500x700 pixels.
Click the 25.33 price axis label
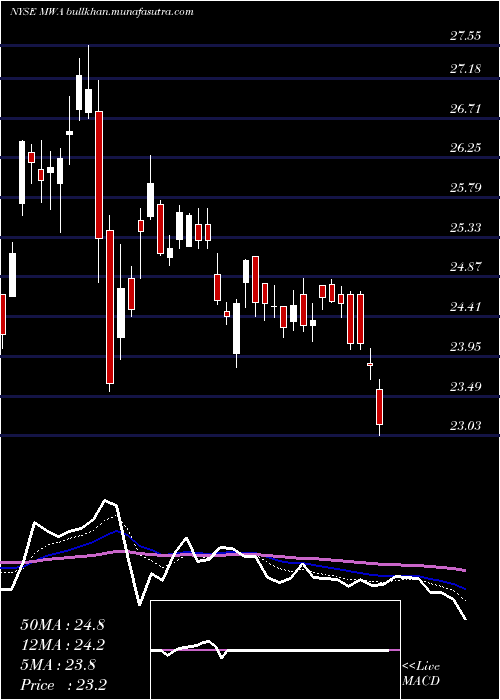pyautogui.click(x=465, y=228)
